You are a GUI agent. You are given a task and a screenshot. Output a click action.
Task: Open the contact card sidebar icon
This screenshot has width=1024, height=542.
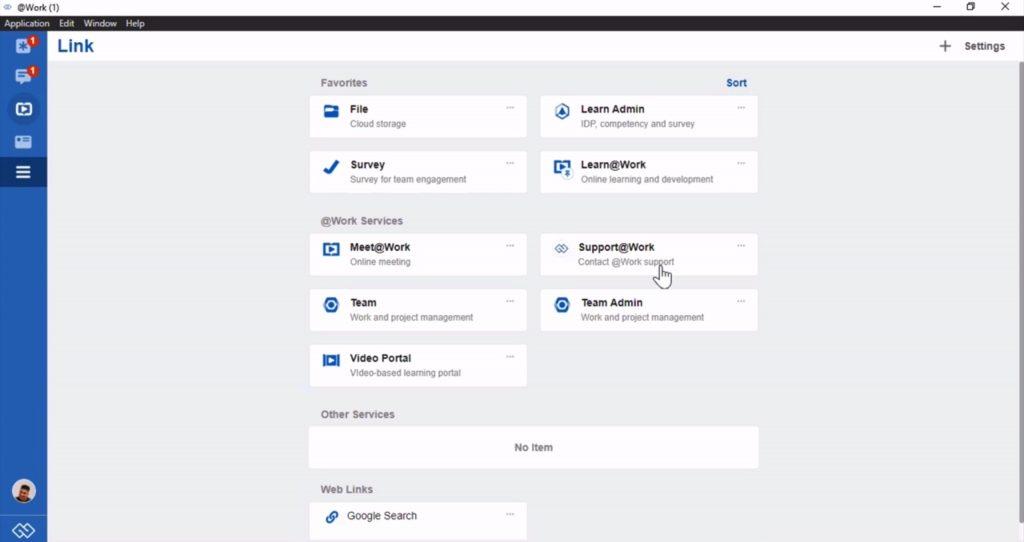tap(23, 141)
